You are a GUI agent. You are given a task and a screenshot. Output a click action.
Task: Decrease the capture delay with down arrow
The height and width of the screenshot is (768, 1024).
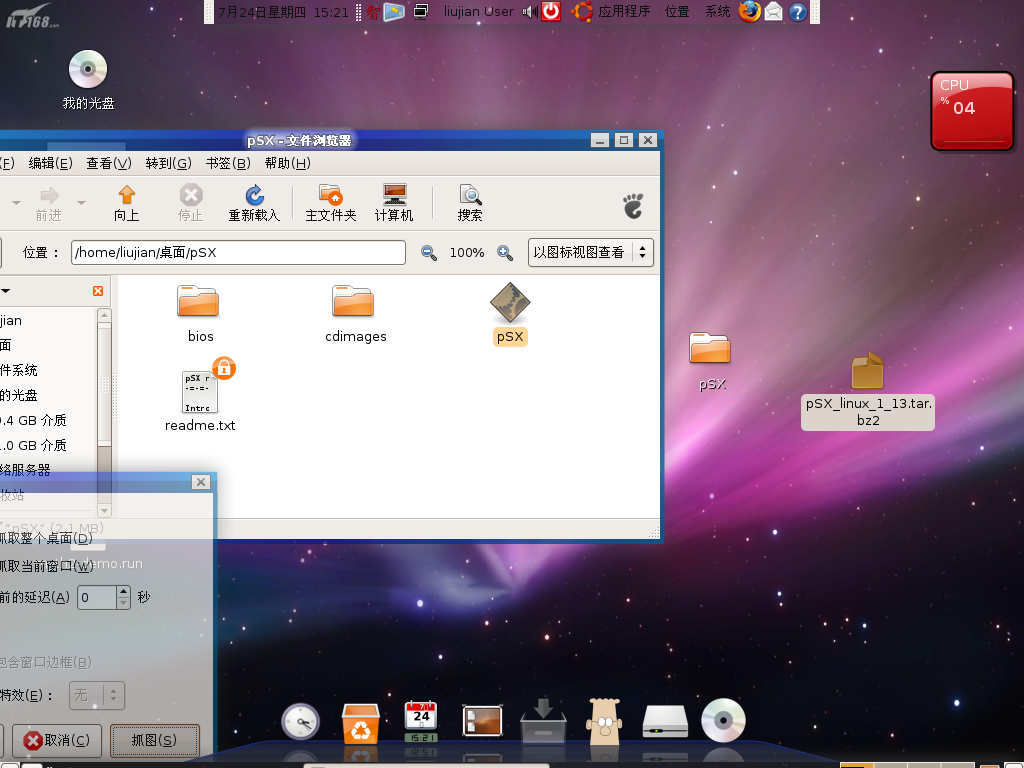click(123, 603)
